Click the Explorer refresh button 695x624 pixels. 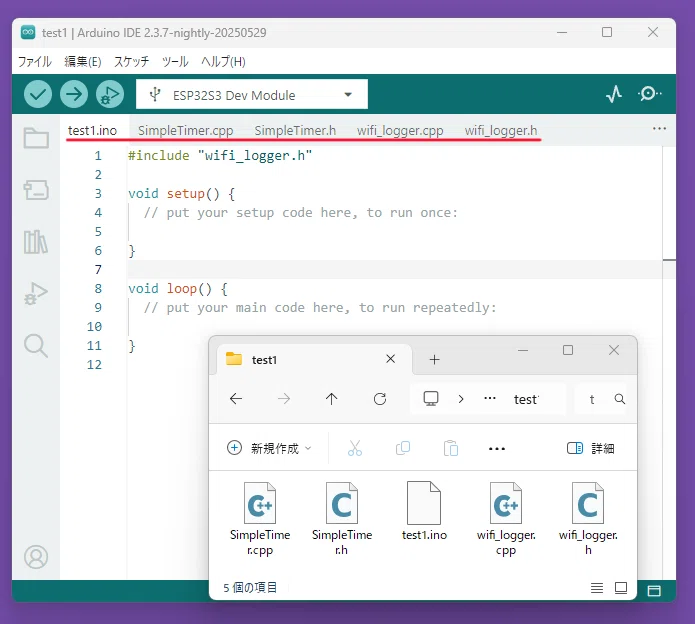click(x=380, y=399)
